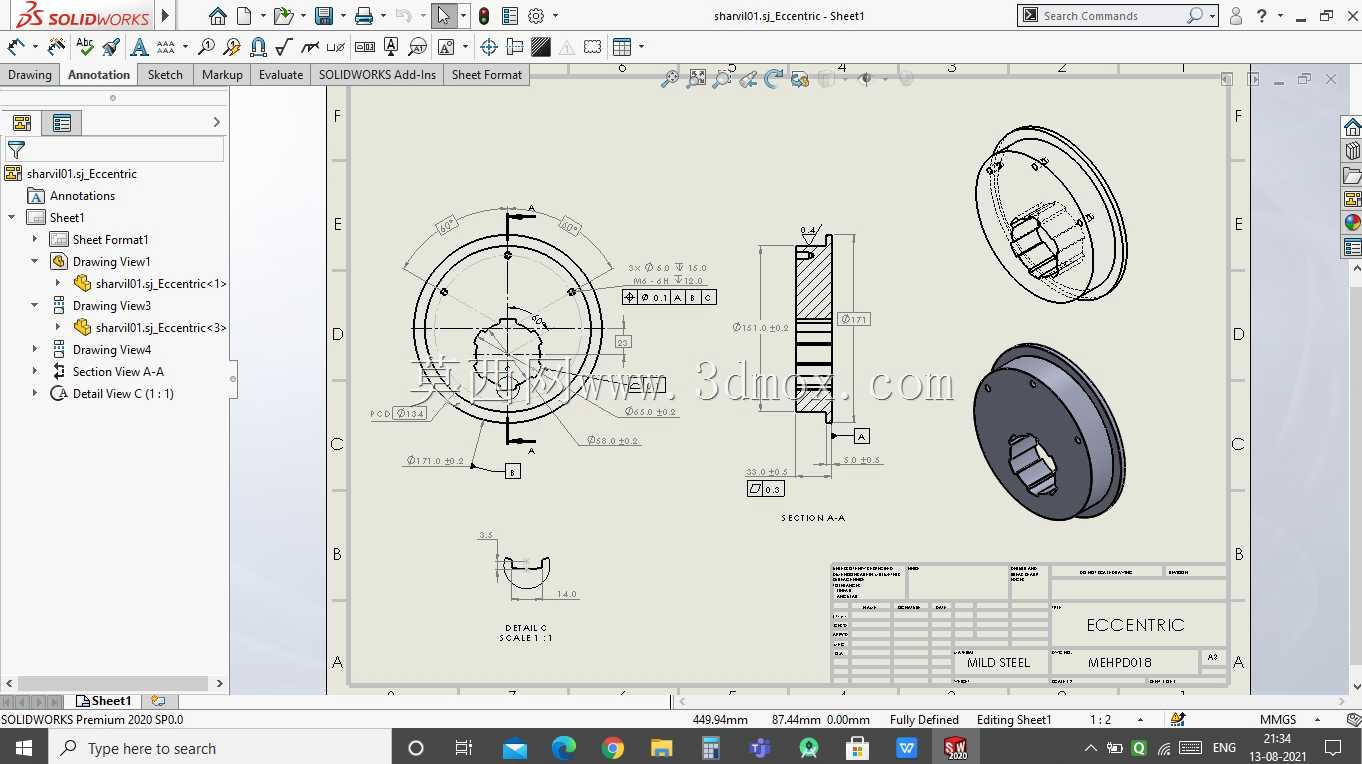Screen dimensions: 1362x764
Task: Expand Section View A-A node
Action: 35,371
